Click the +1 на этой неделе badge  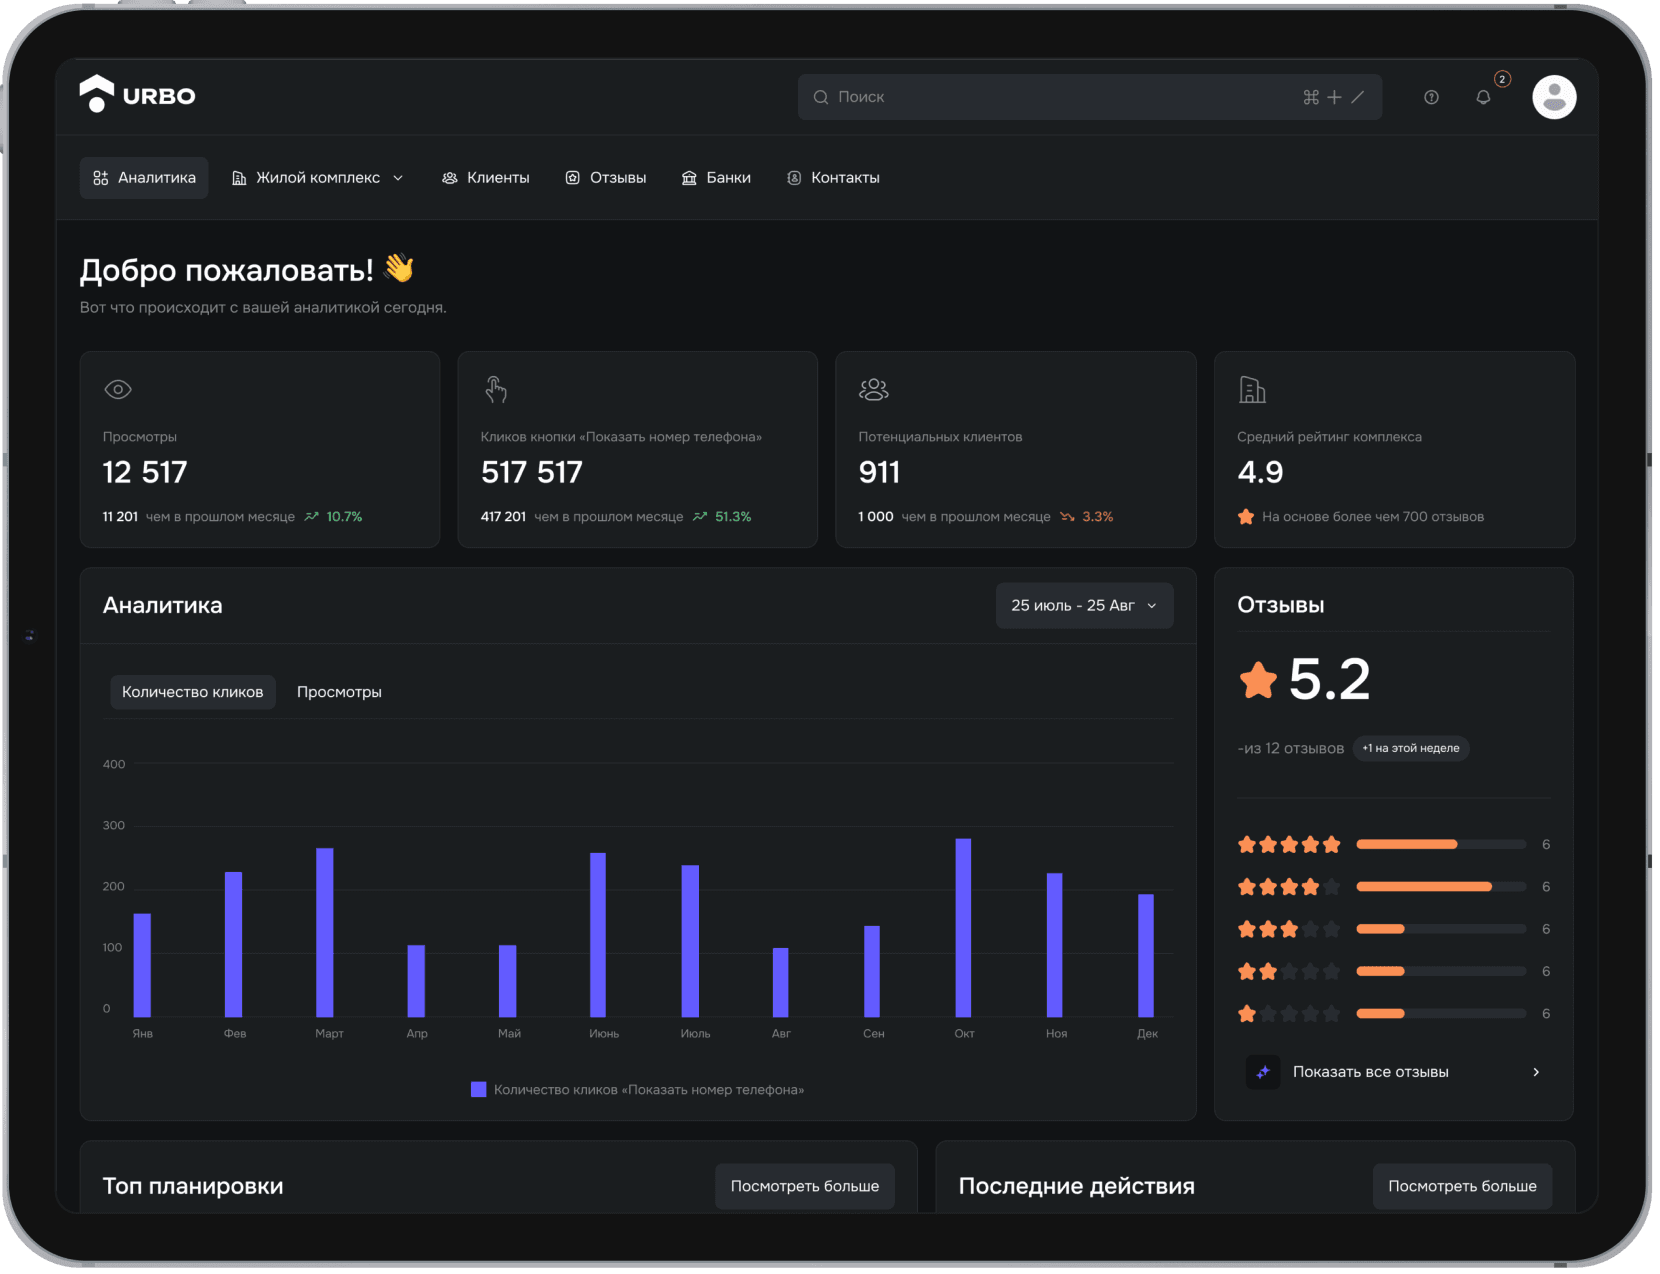[x=1411, y=748]
